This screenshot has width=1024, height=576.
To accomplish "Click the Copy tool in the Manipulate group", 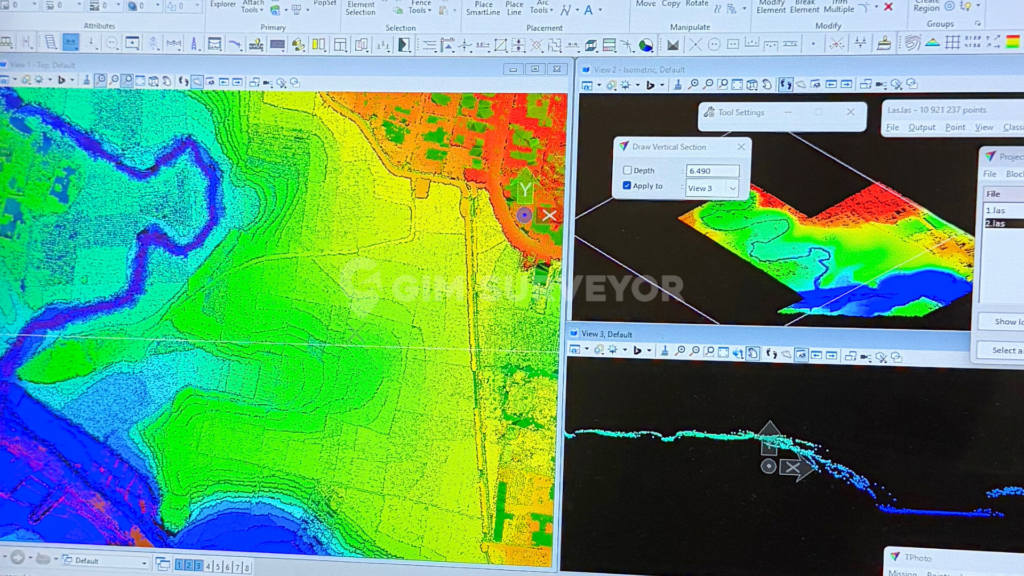I will pos(671,4).
